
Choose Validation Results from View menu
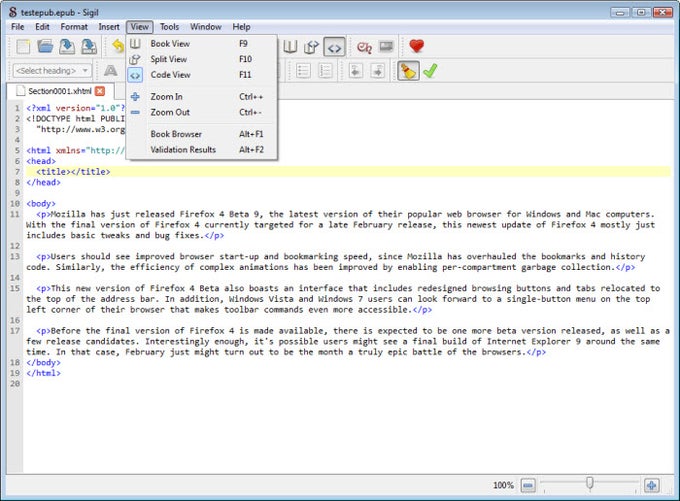coord(202,150)
